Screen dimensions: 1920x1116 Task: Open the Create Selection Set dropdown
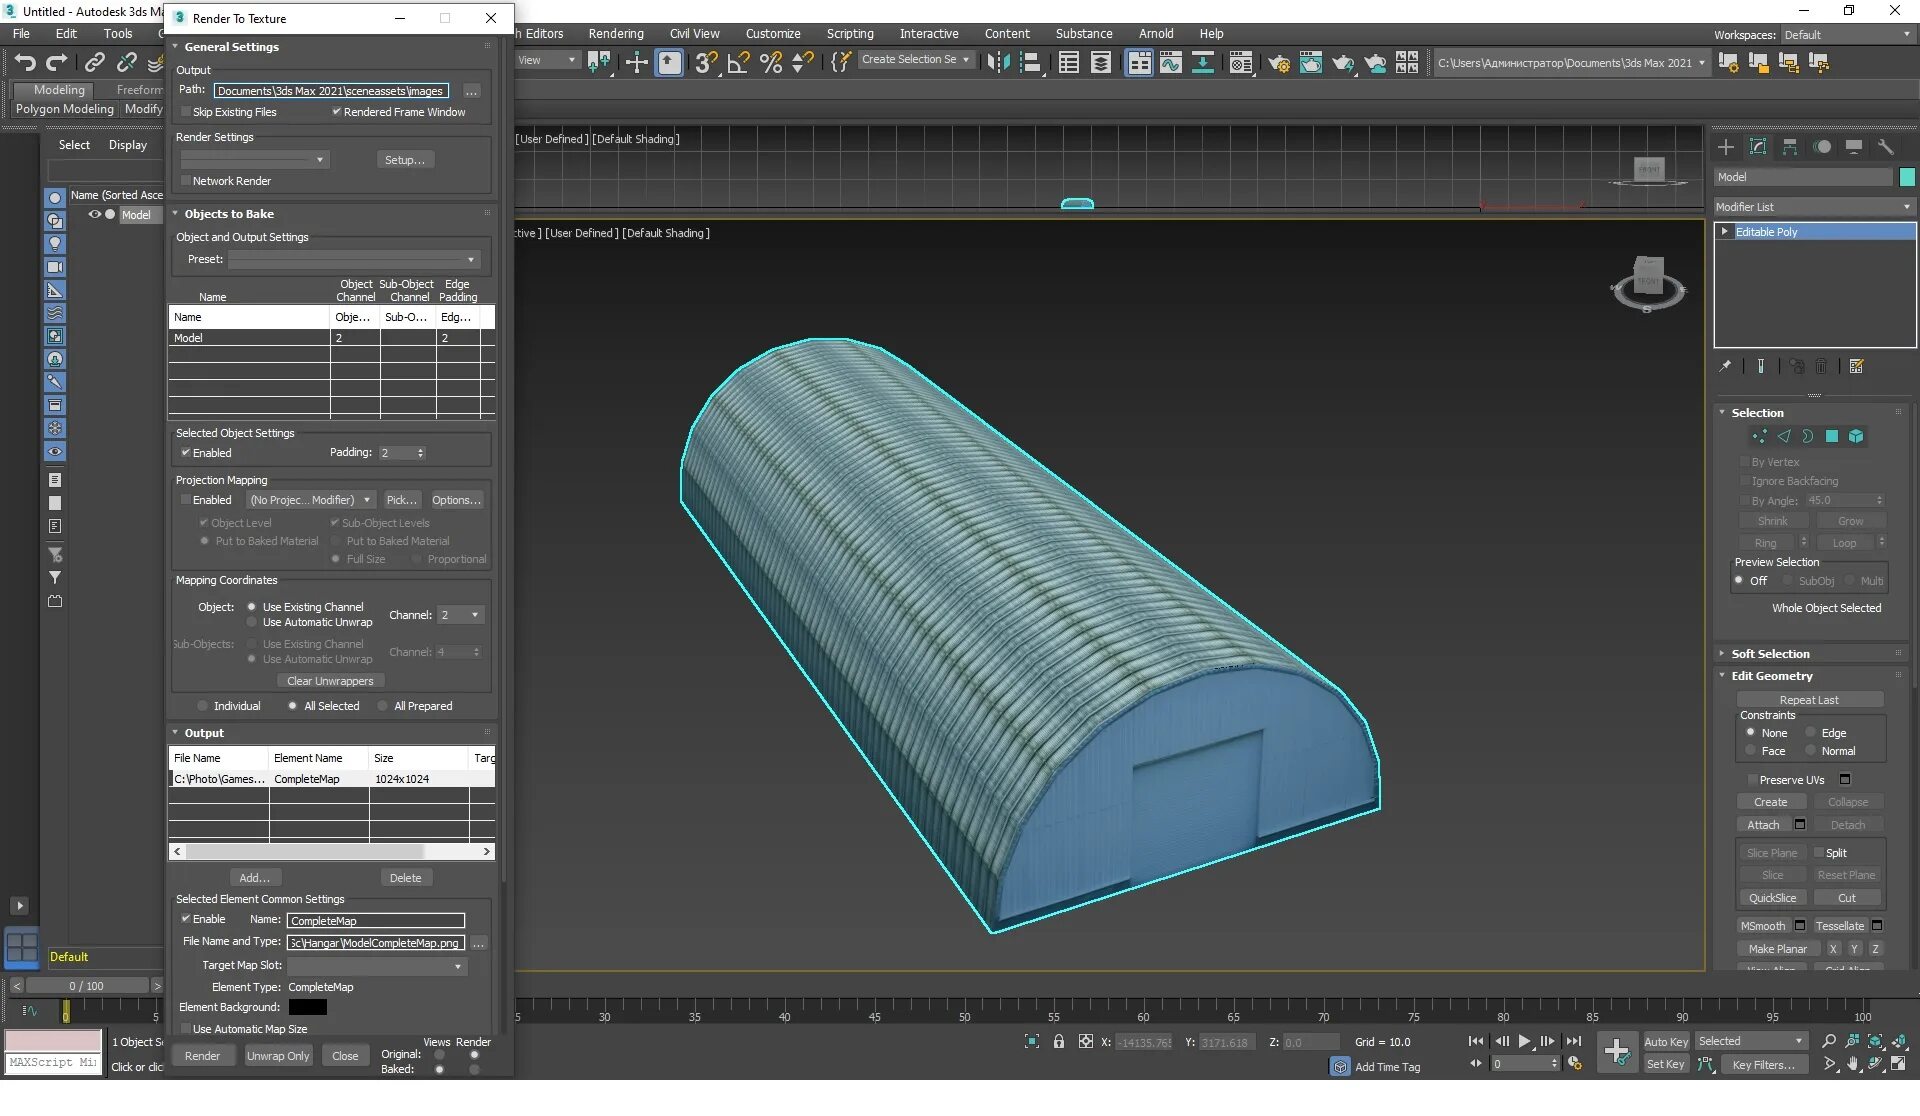pyautogui.click(x=916, y=60)
